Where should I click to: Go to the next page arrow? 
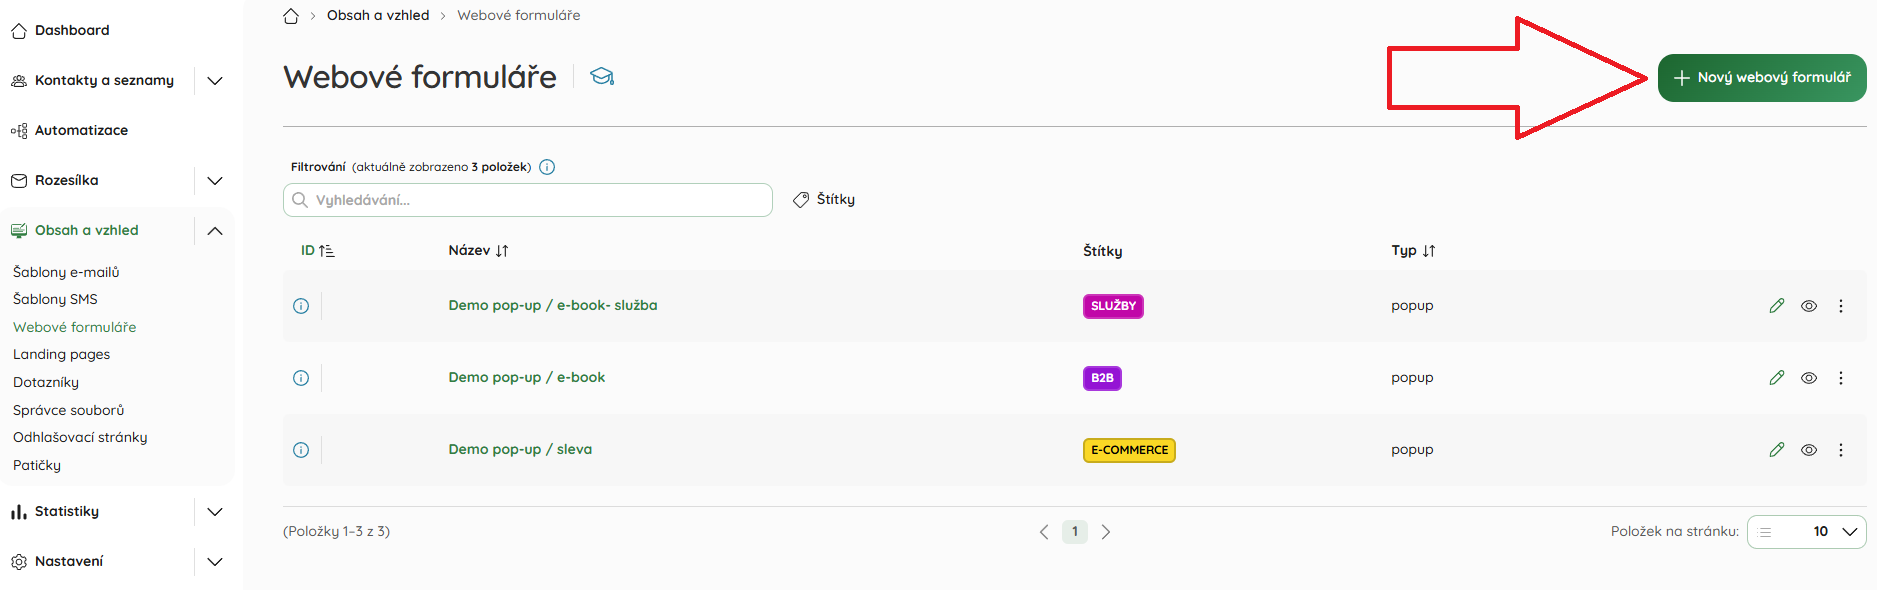click(1106, 532)
